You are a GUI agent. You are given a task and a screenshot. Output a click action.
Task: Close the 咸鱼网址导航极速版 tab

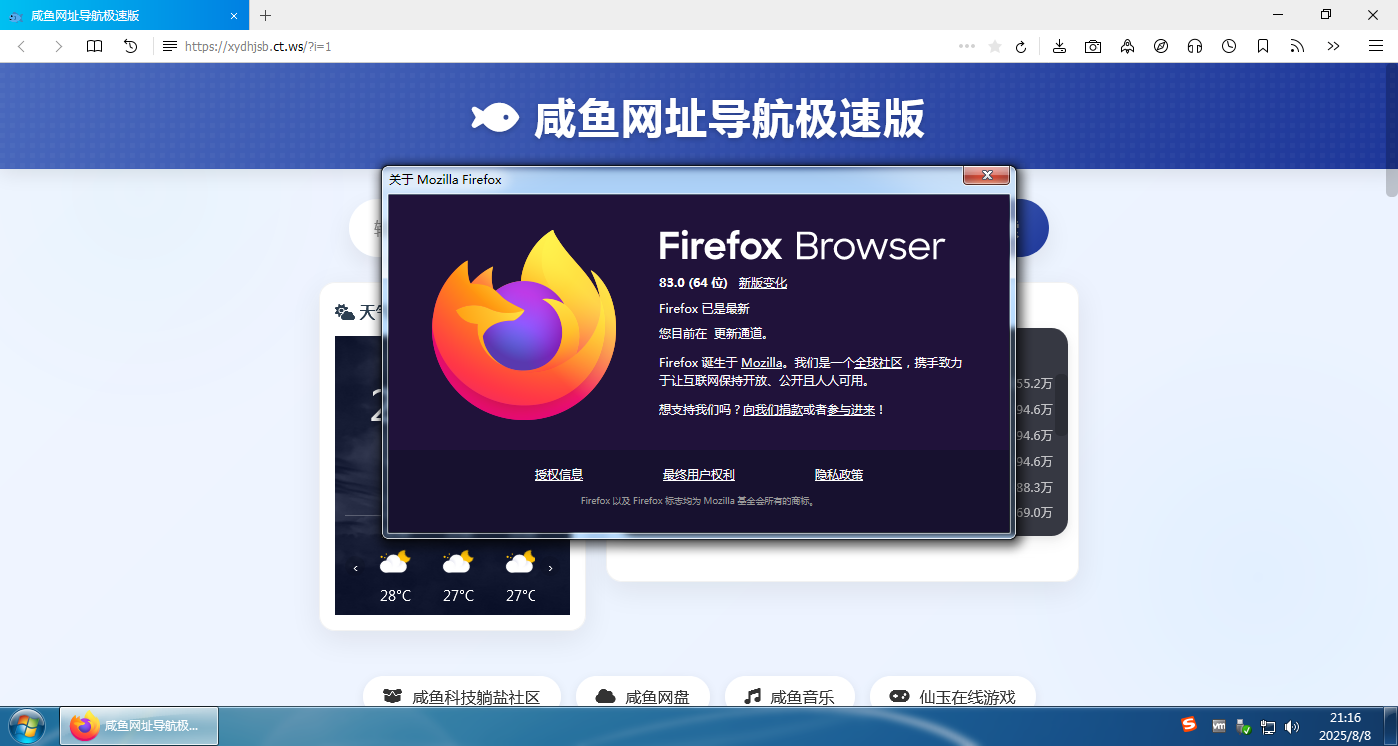[234, 16]
